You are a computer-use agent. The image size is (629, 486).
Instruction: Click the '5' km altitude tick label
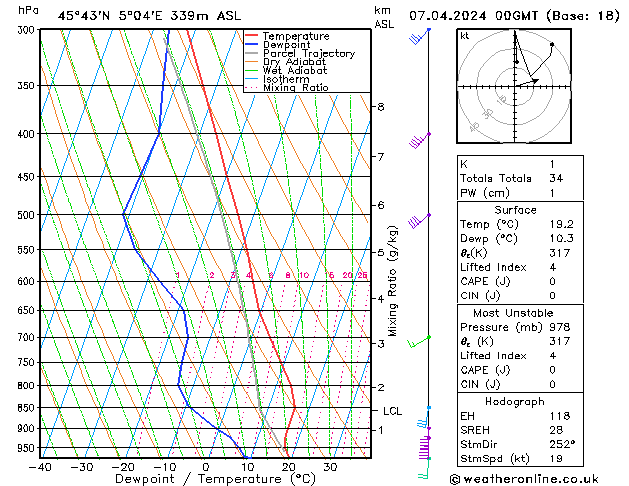[380, 253]
